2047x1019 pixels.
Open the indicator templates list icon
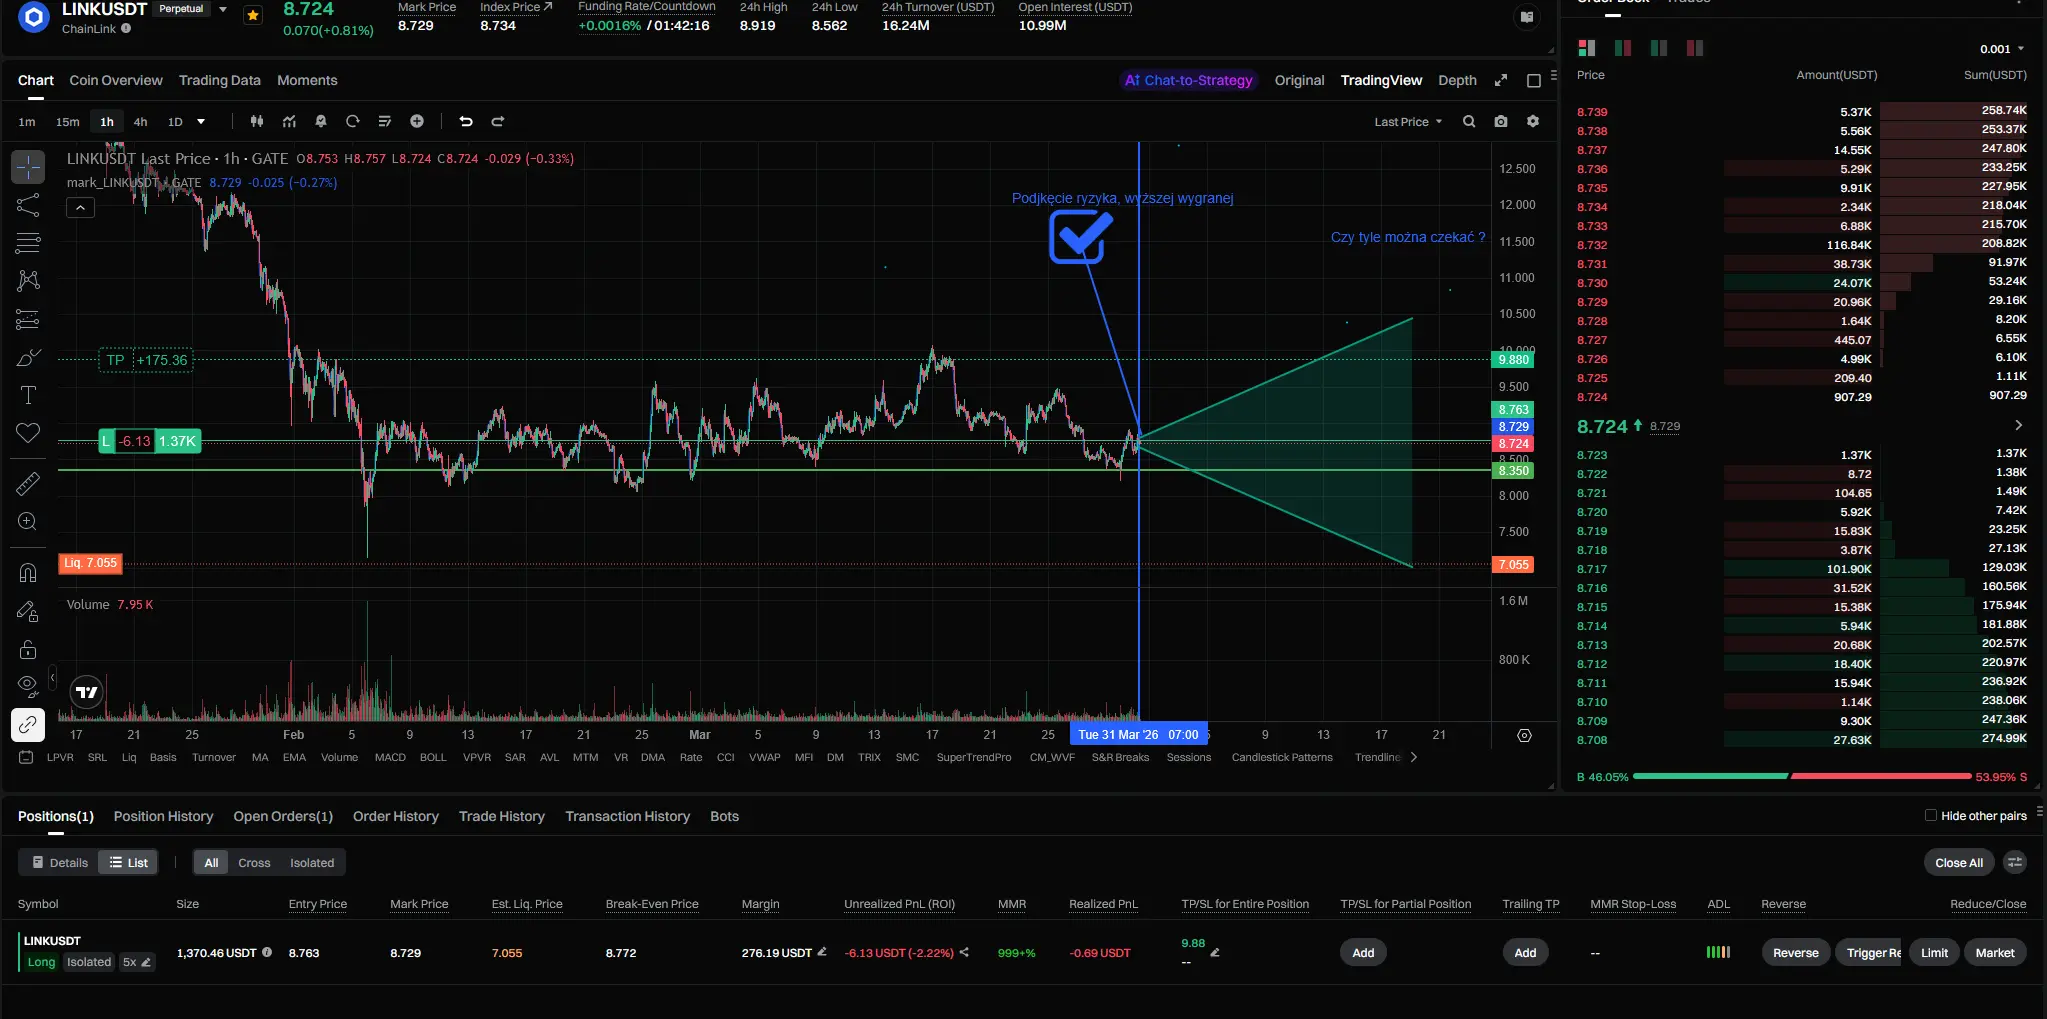(x=385, y=121)
